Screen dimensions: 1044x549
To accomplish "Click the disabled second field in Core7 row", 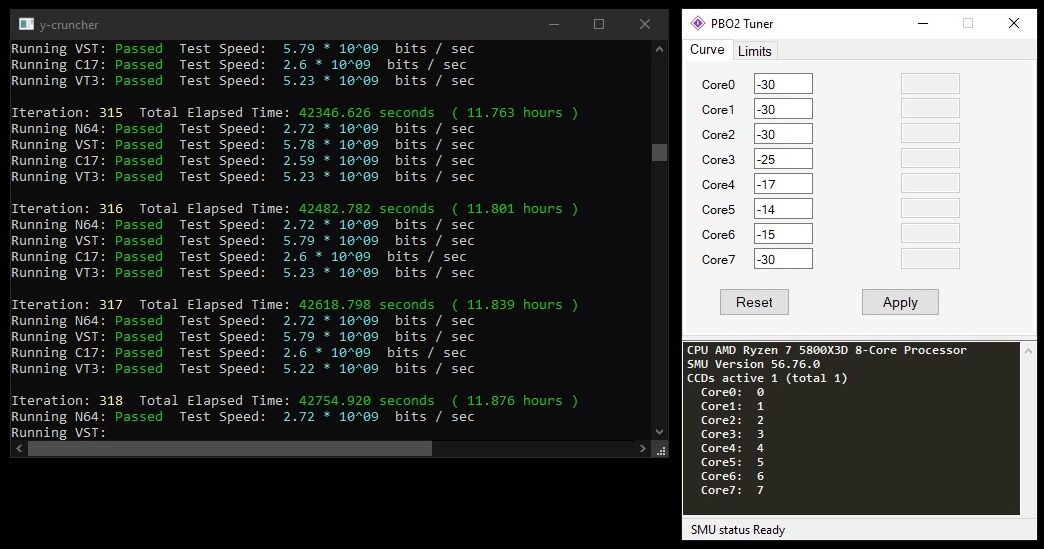I will [930, 259].
